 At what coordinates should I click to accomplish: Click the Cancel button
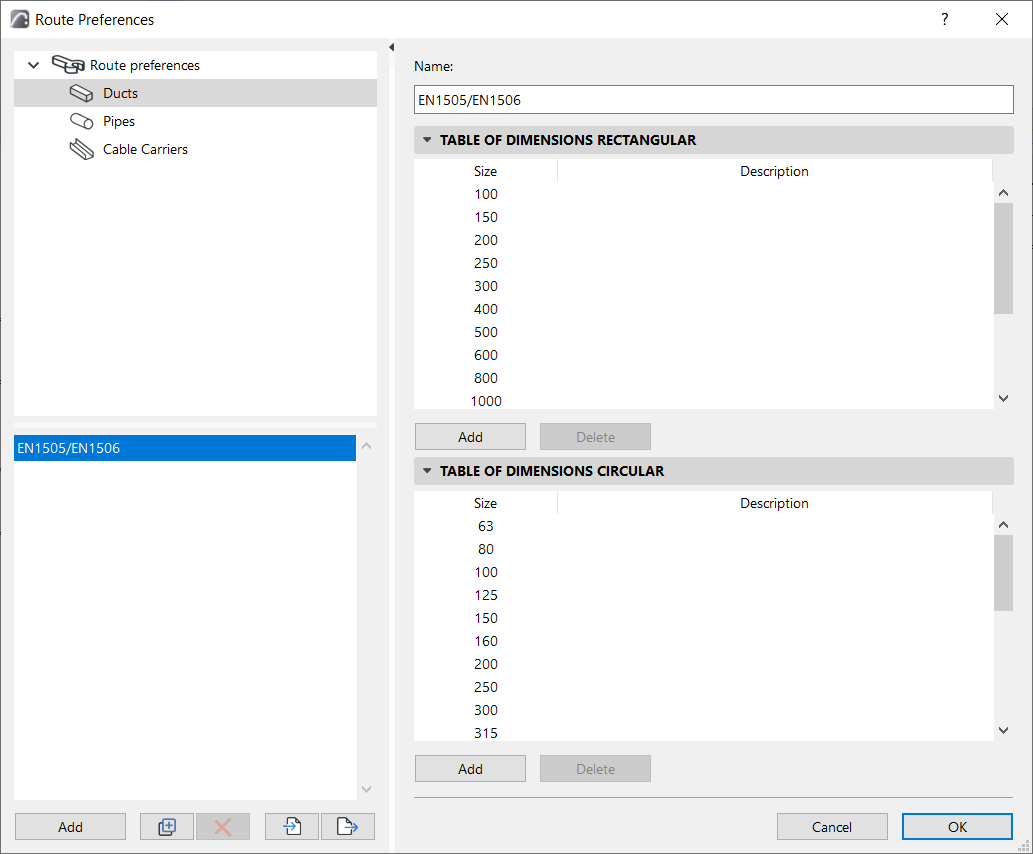pos(832,826)
